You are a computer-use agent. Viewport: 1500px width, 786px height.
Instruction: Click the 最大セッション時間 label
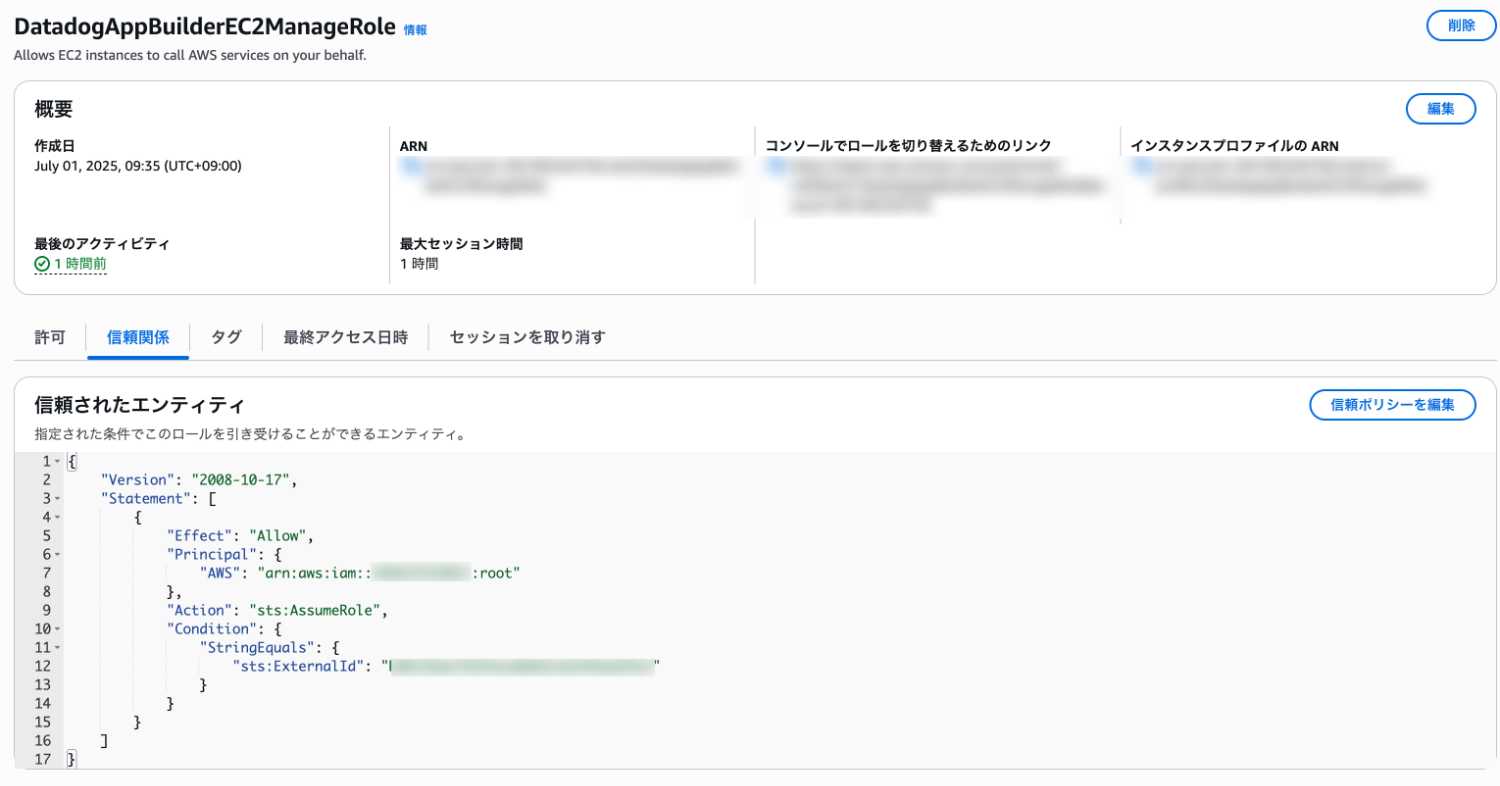tap(461, 243)
